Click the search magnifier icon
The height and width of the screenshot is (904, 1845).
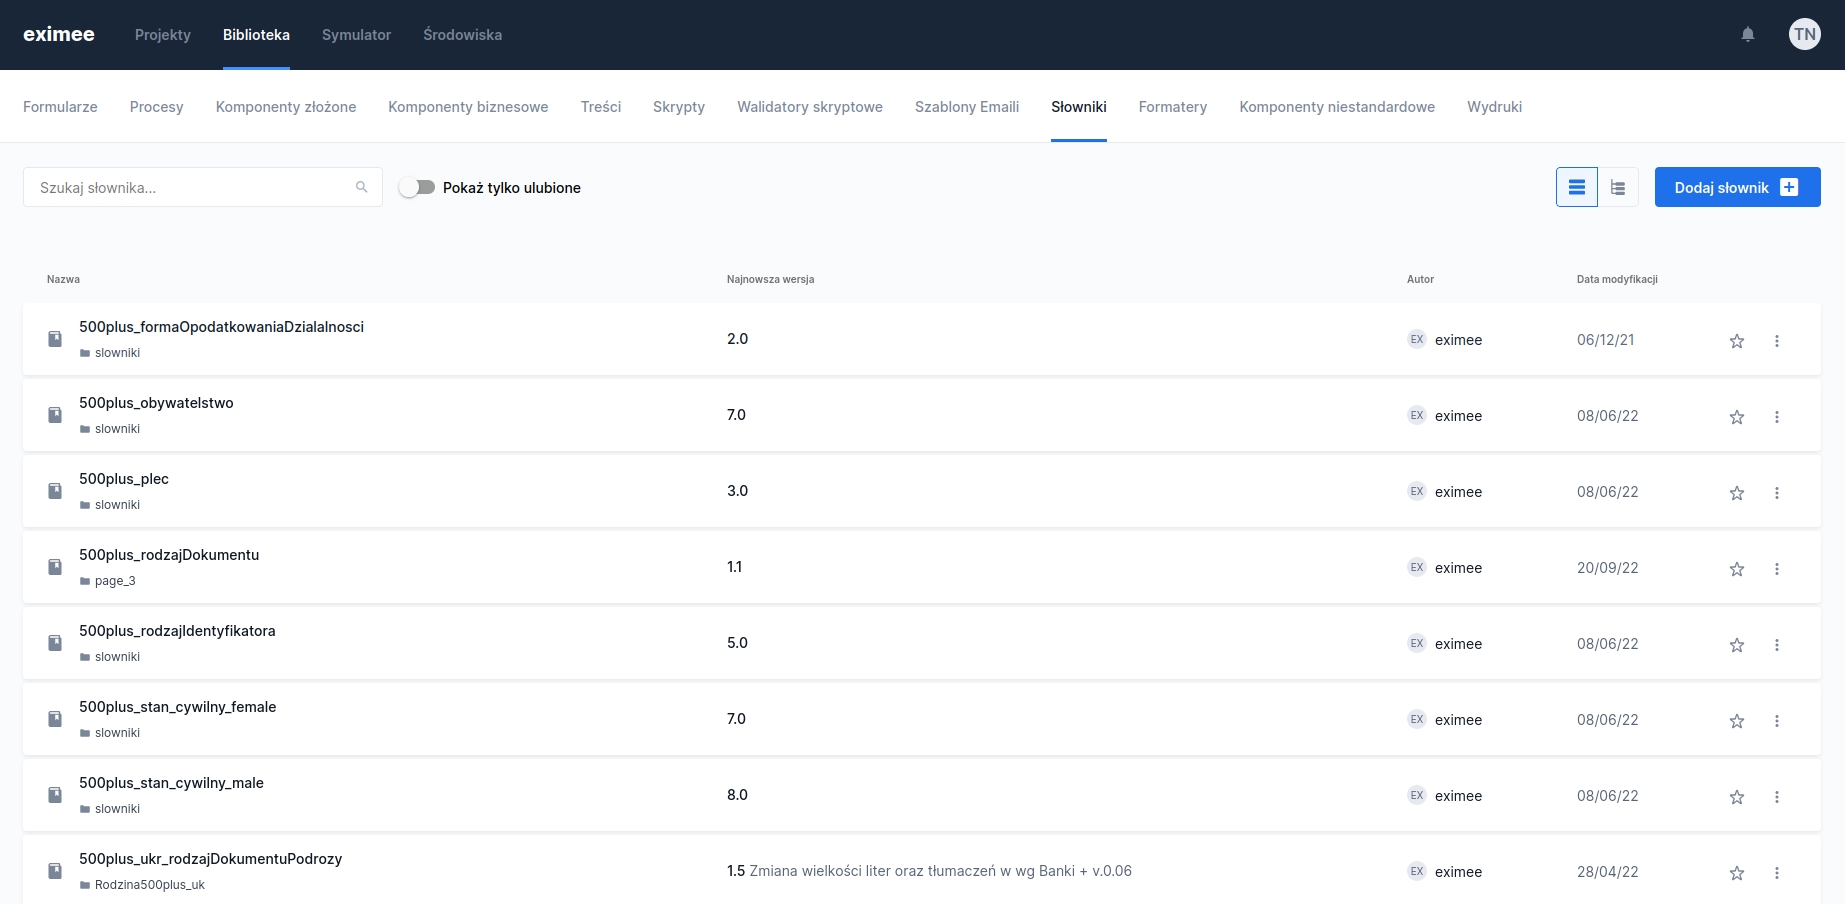(x=362, y=187)
